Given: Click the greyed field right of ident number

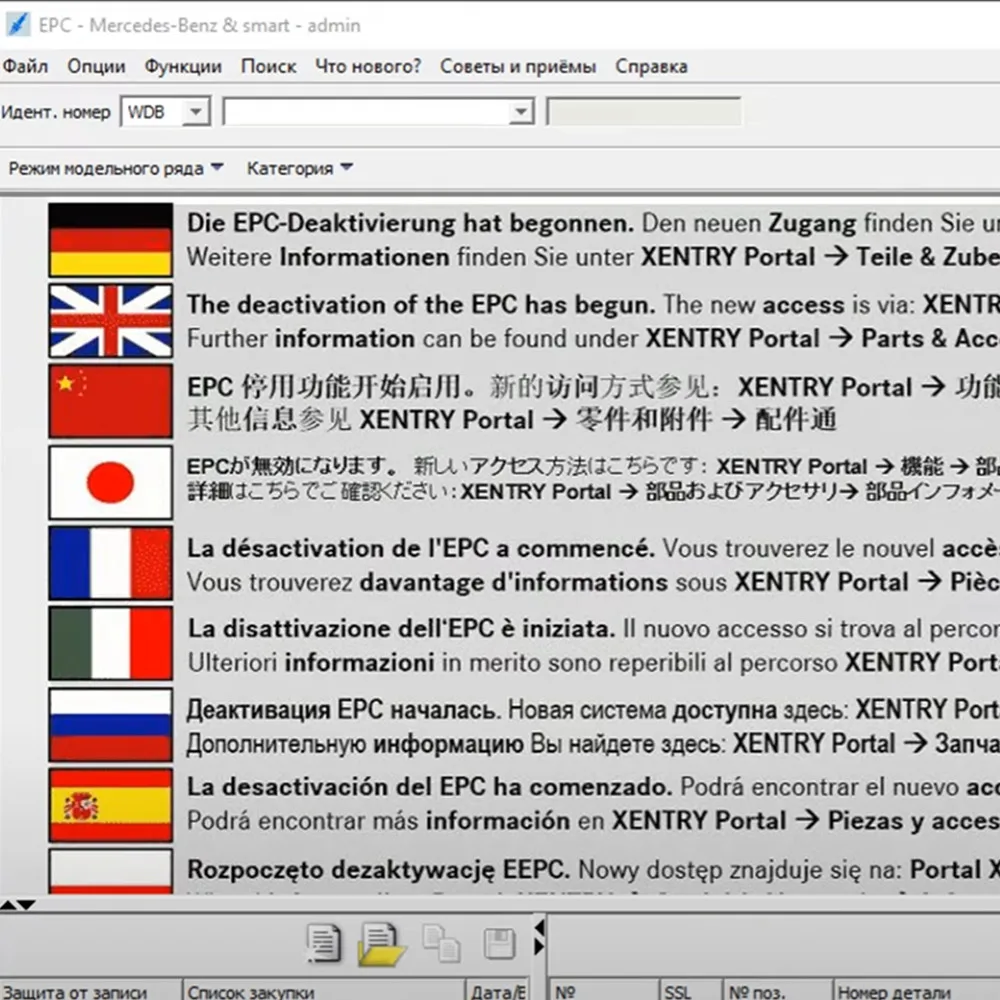Looking at the screenshot, I should coord(644,112).
